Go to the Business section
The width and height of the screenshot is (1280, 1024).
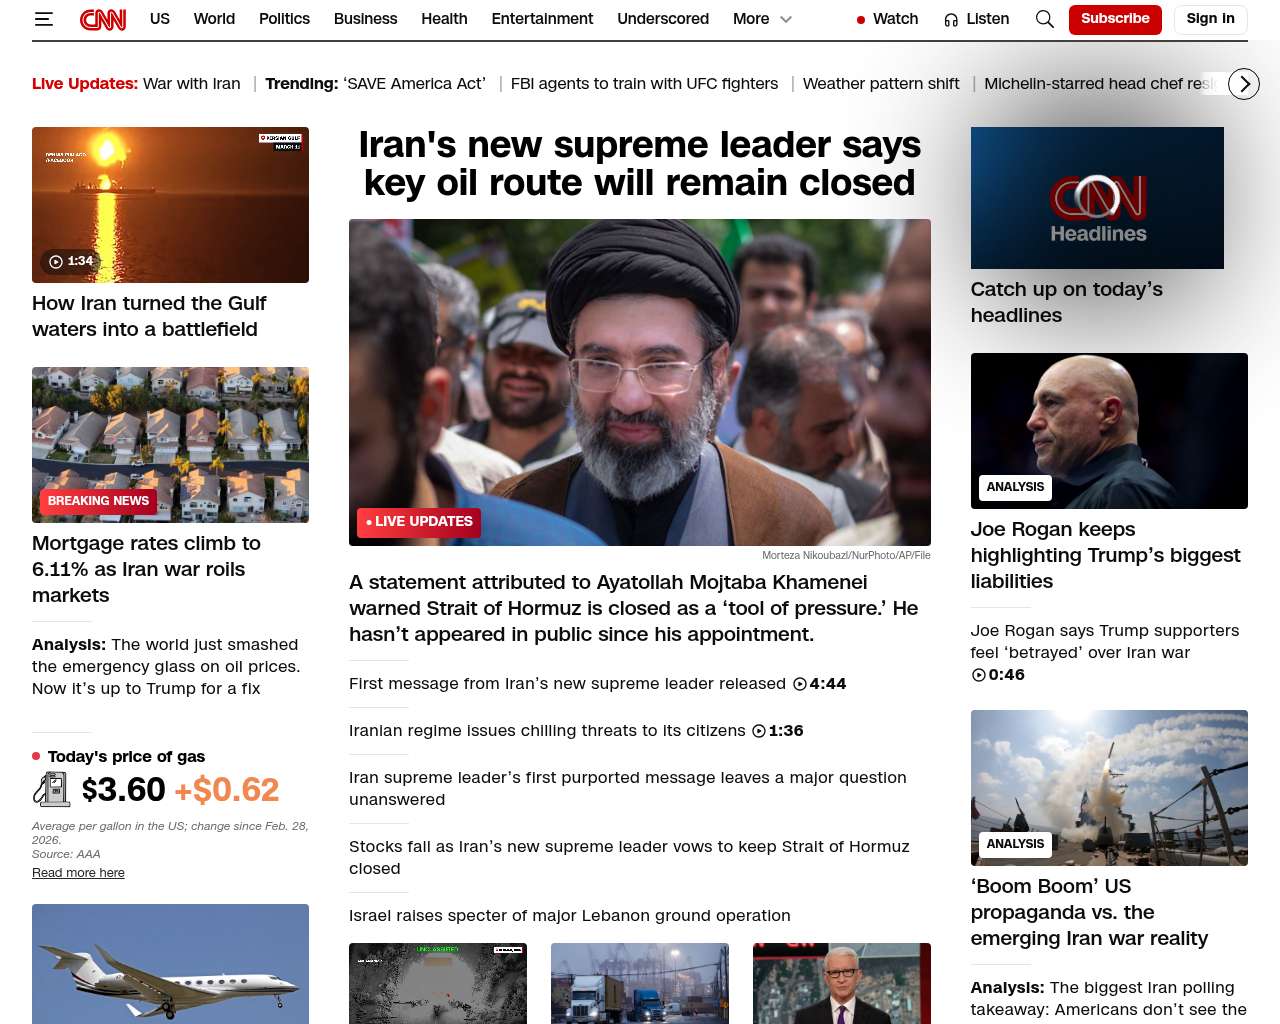pyautogui.click(x=365, y=19)
